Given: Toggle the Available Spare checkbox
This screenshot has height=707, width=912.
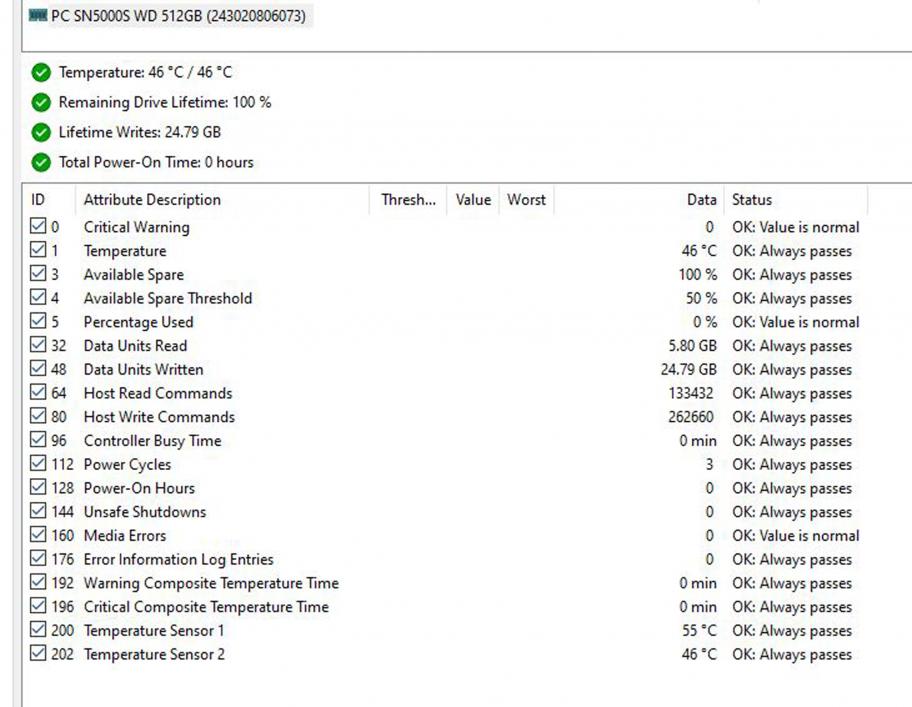Looking at the screenshot, I should tap(38, 275).
